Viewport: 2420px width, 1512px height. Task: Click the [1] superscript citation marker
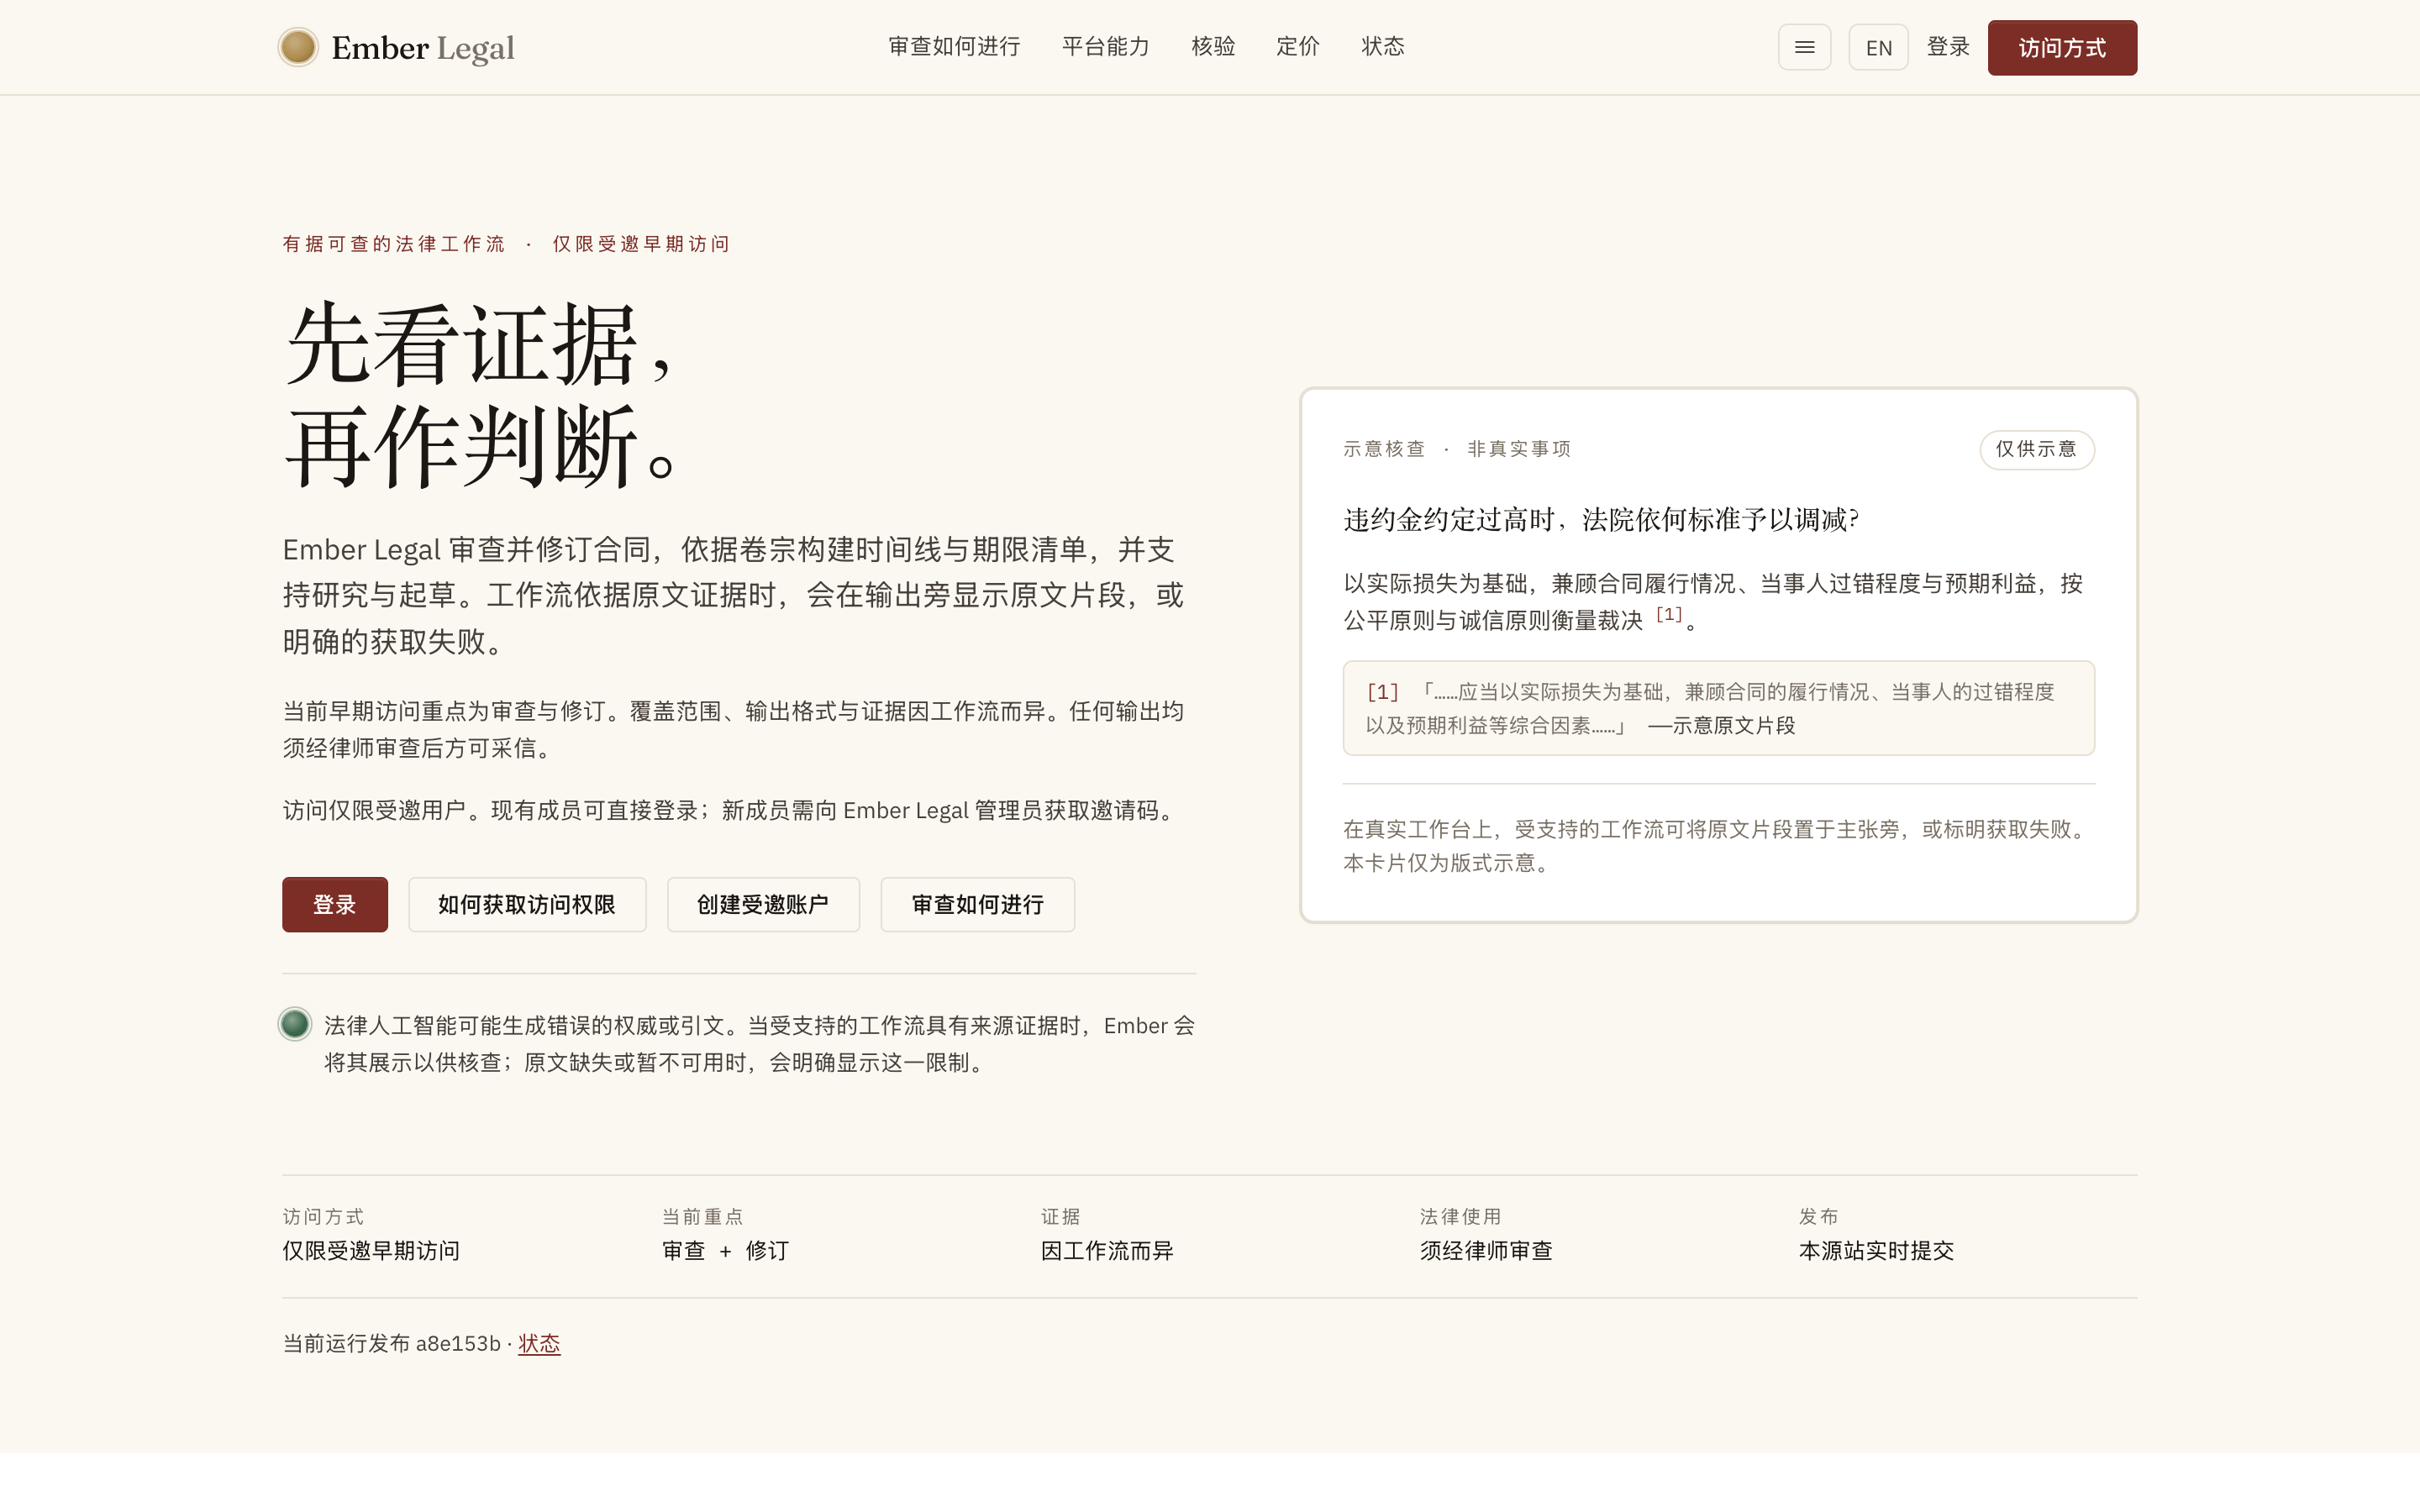click(x=1669, y=614)
